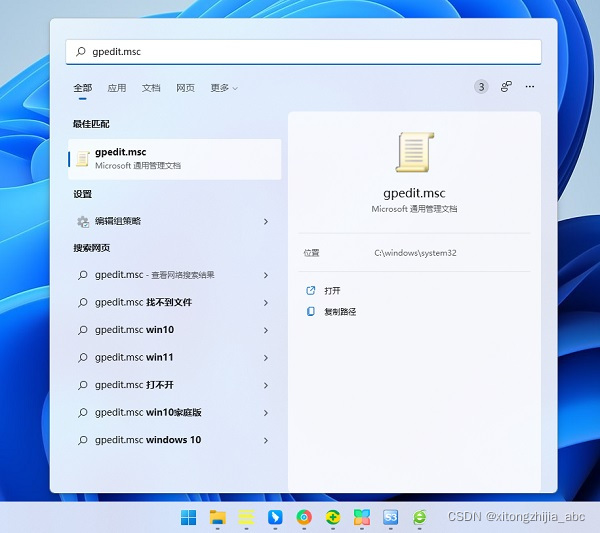The image size is (600, 533).
Task: Open the three-dot options menu
Action: (530, 86)
